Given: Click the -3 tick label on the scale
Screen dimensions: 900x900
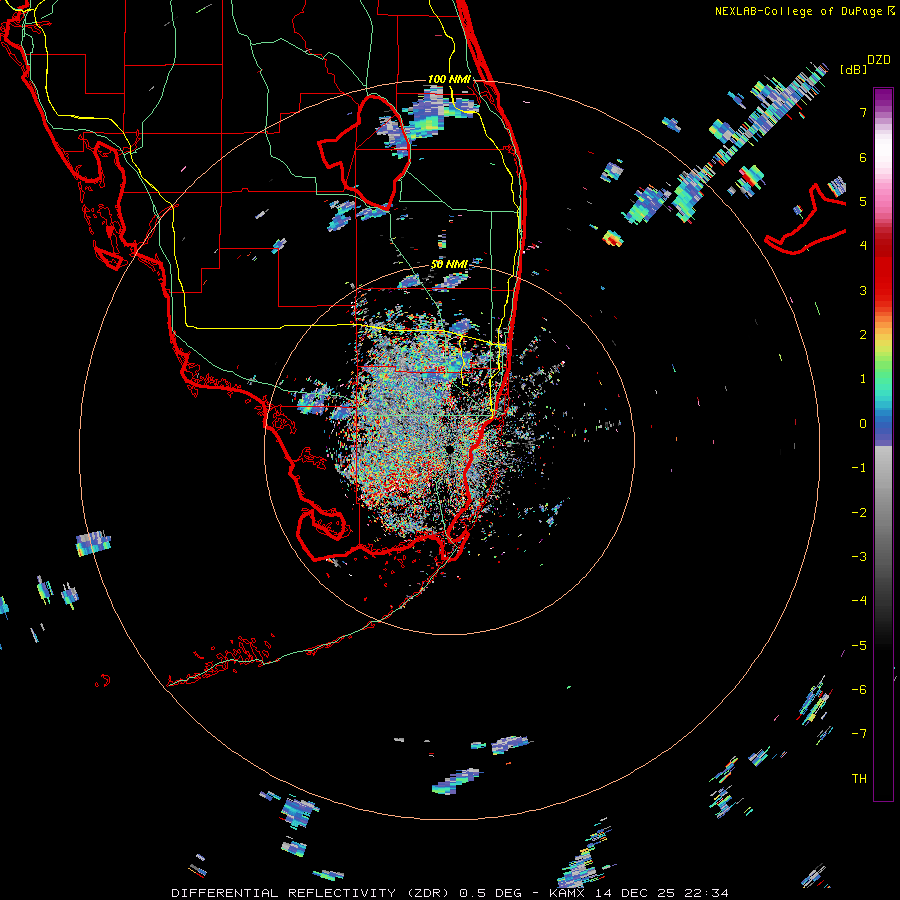Looking at the screenshot, I should (x=859, y=556).
